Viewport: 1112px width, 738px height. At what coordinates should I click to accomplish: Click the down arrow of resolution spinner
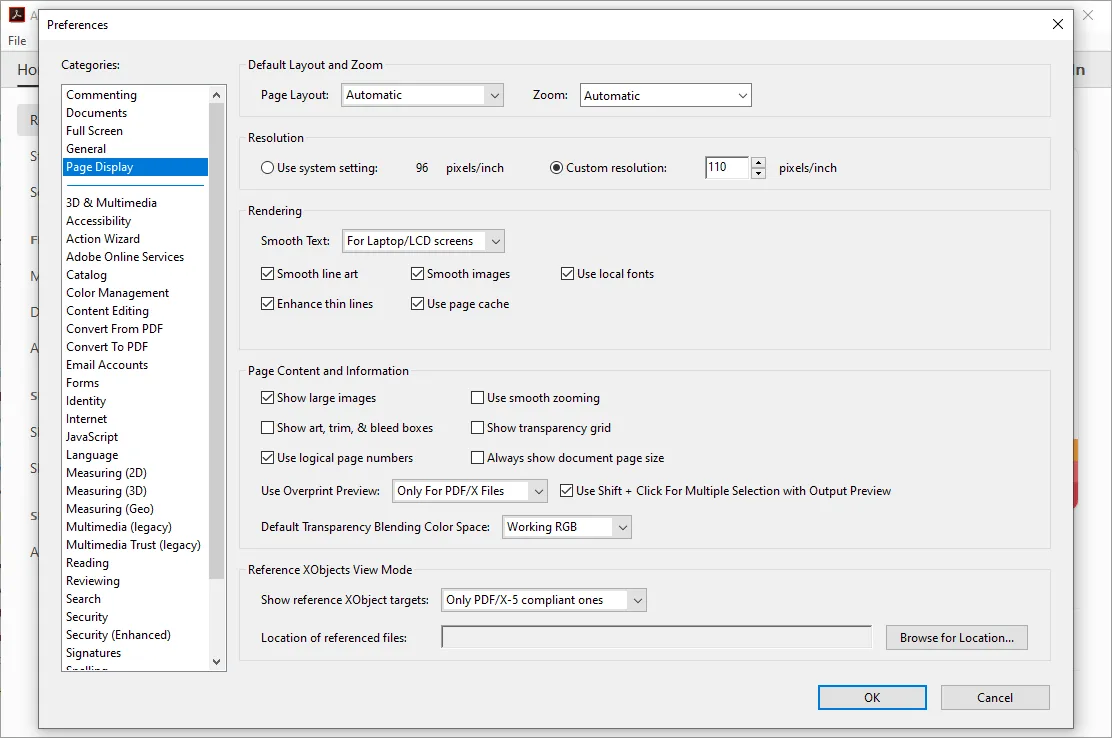(x=759, y=173)
